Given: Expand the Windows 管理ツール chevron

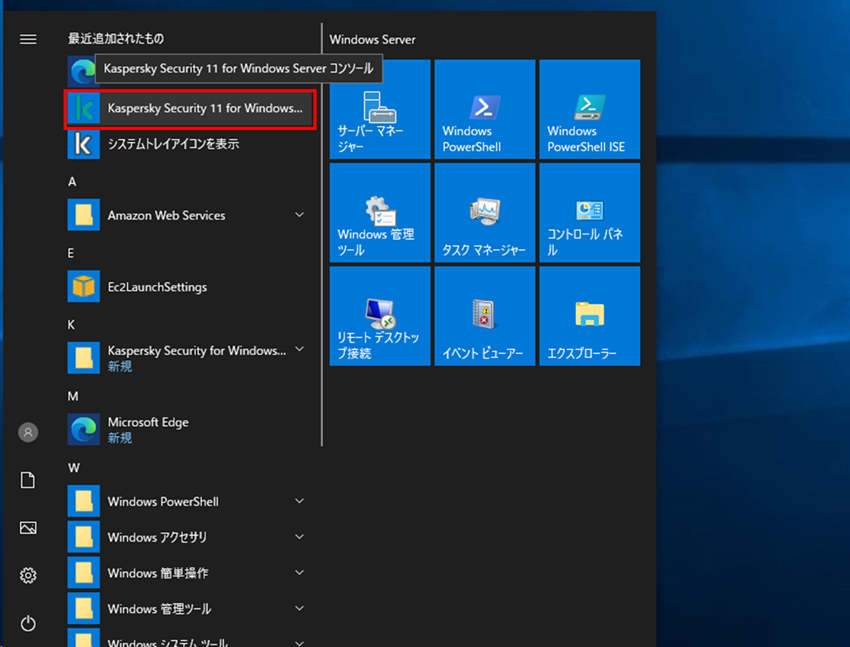Looking at the screenshot, I should (x=299, y=609).
